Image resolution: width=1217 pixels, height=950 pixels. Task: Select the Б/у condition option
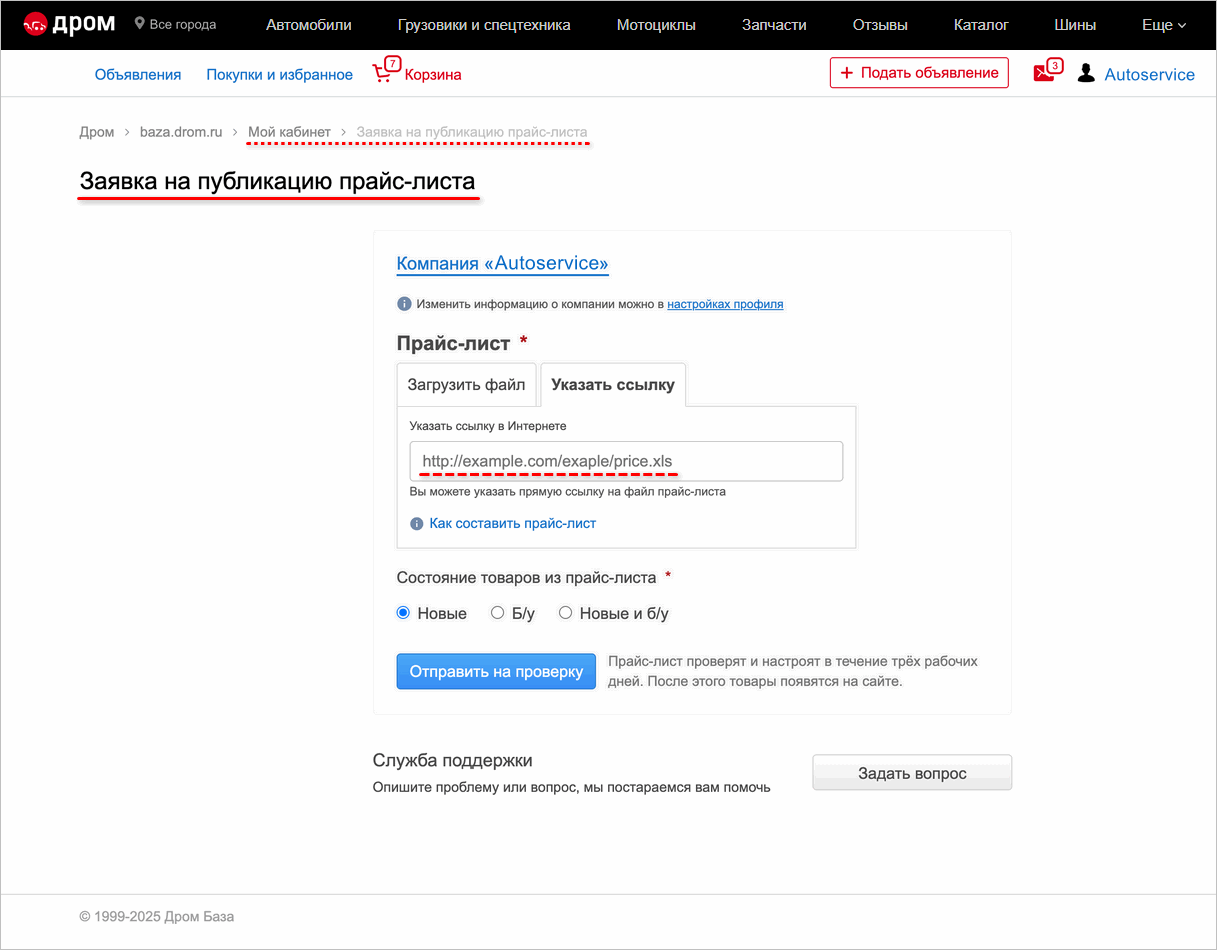[x=497, y=612]
